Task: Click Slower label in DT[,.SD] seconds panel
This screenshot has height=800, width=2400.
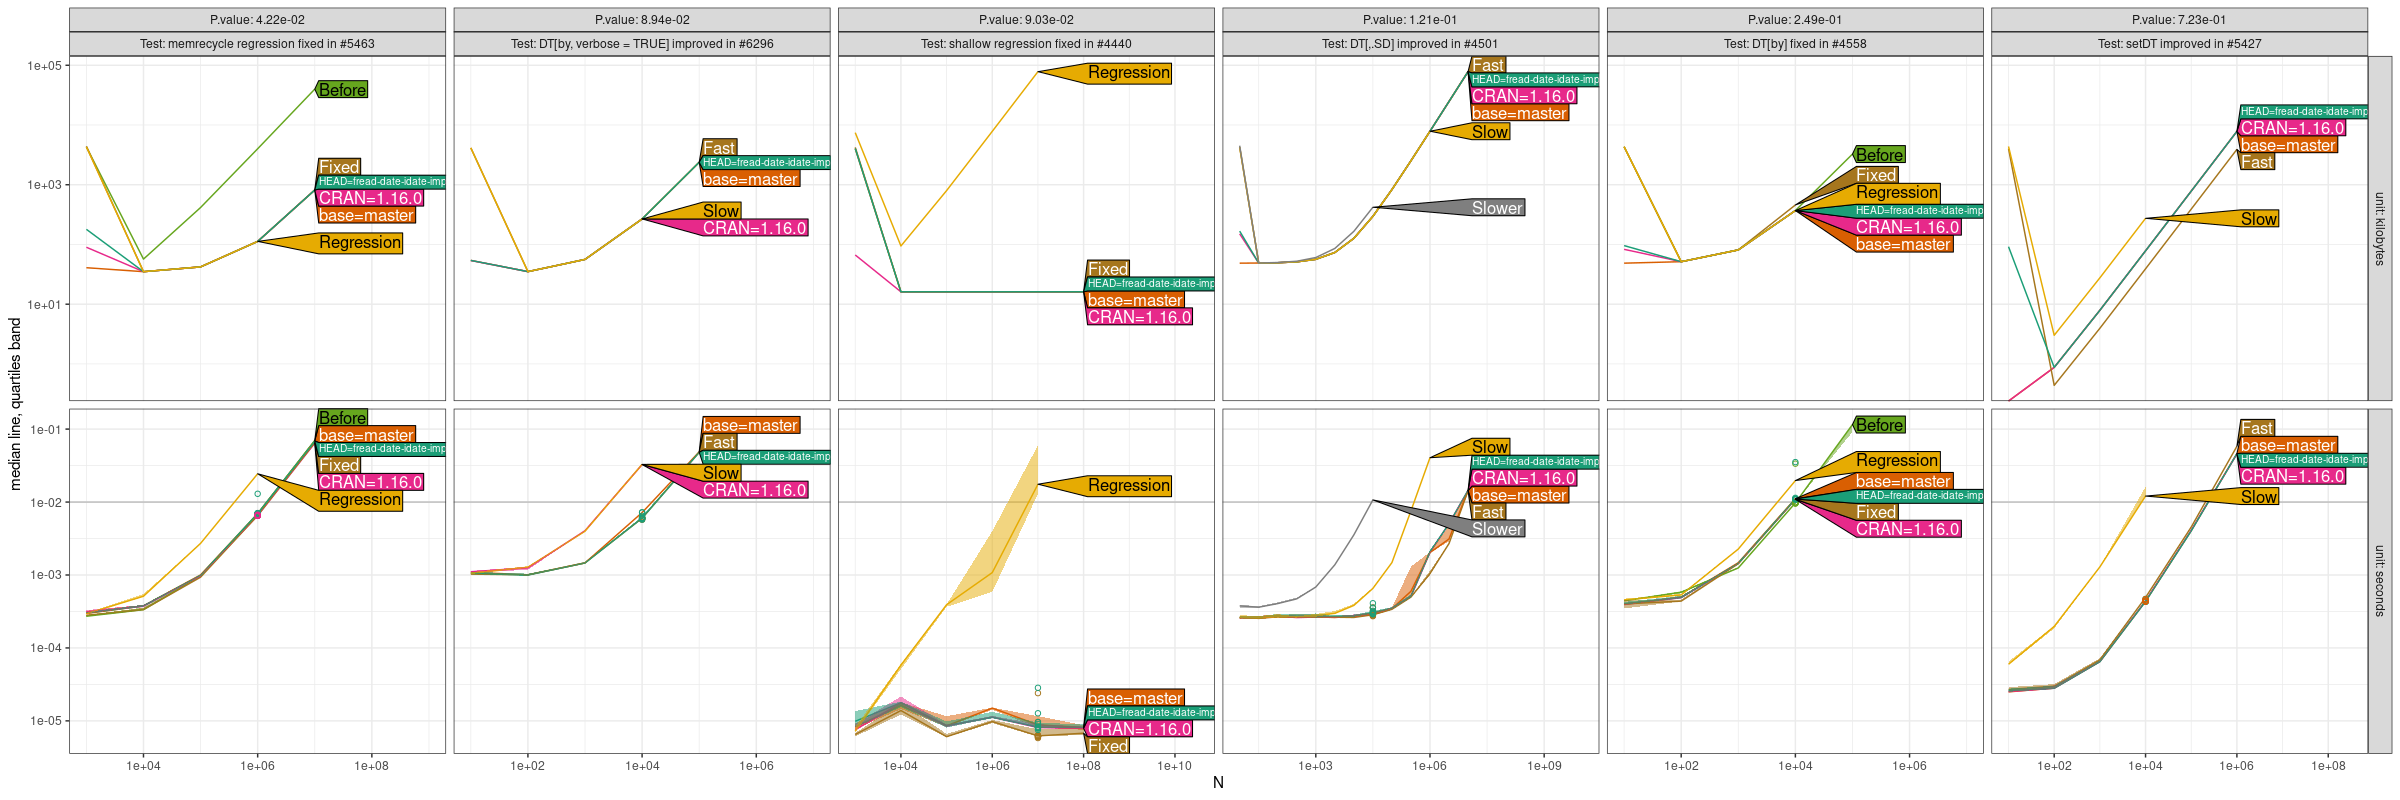Action: [1497, 529]
